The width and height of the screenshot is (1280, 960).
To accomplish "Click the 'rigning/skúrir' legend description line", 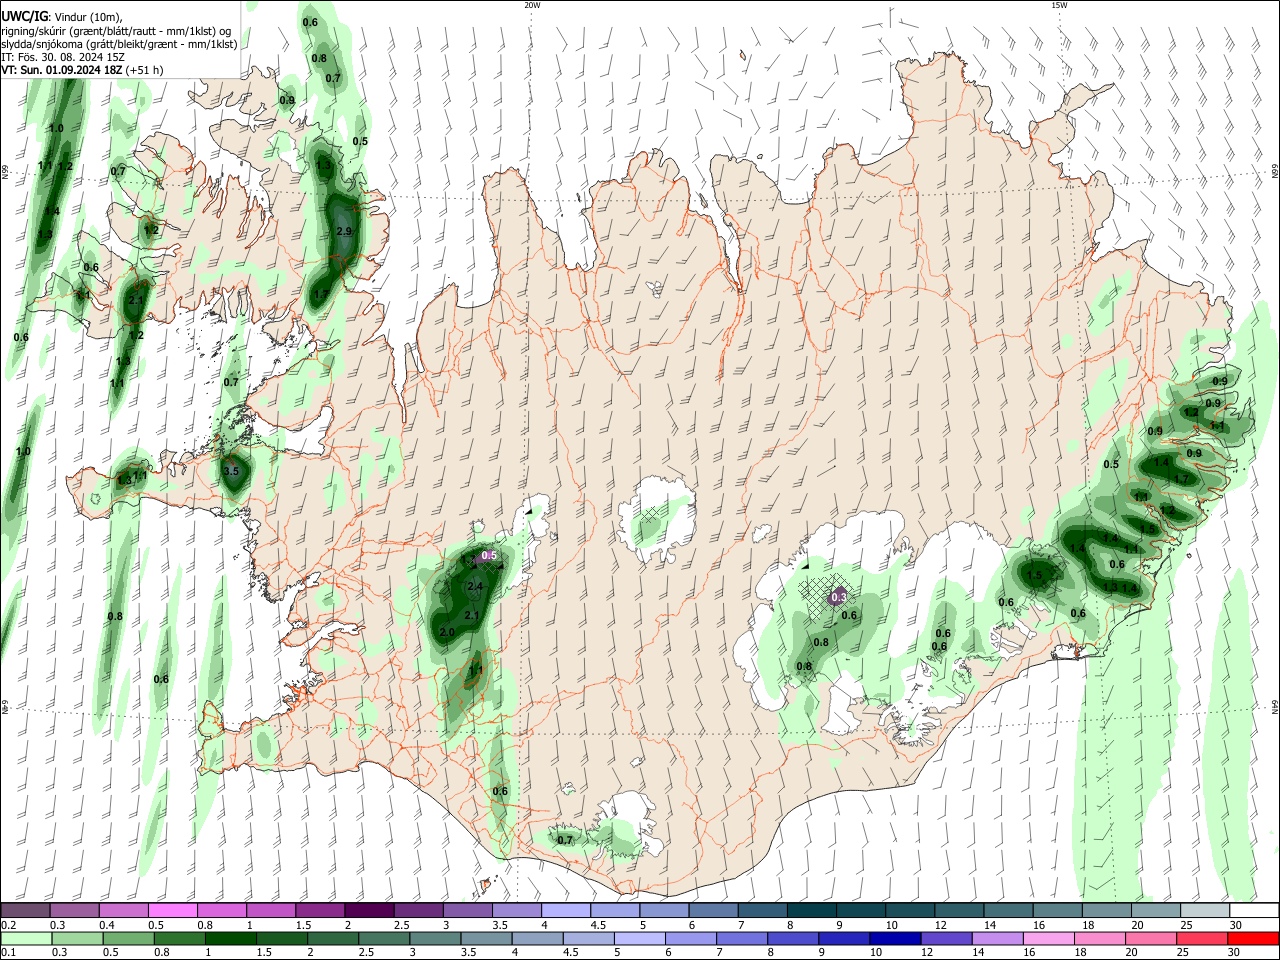I will point(116,30).
